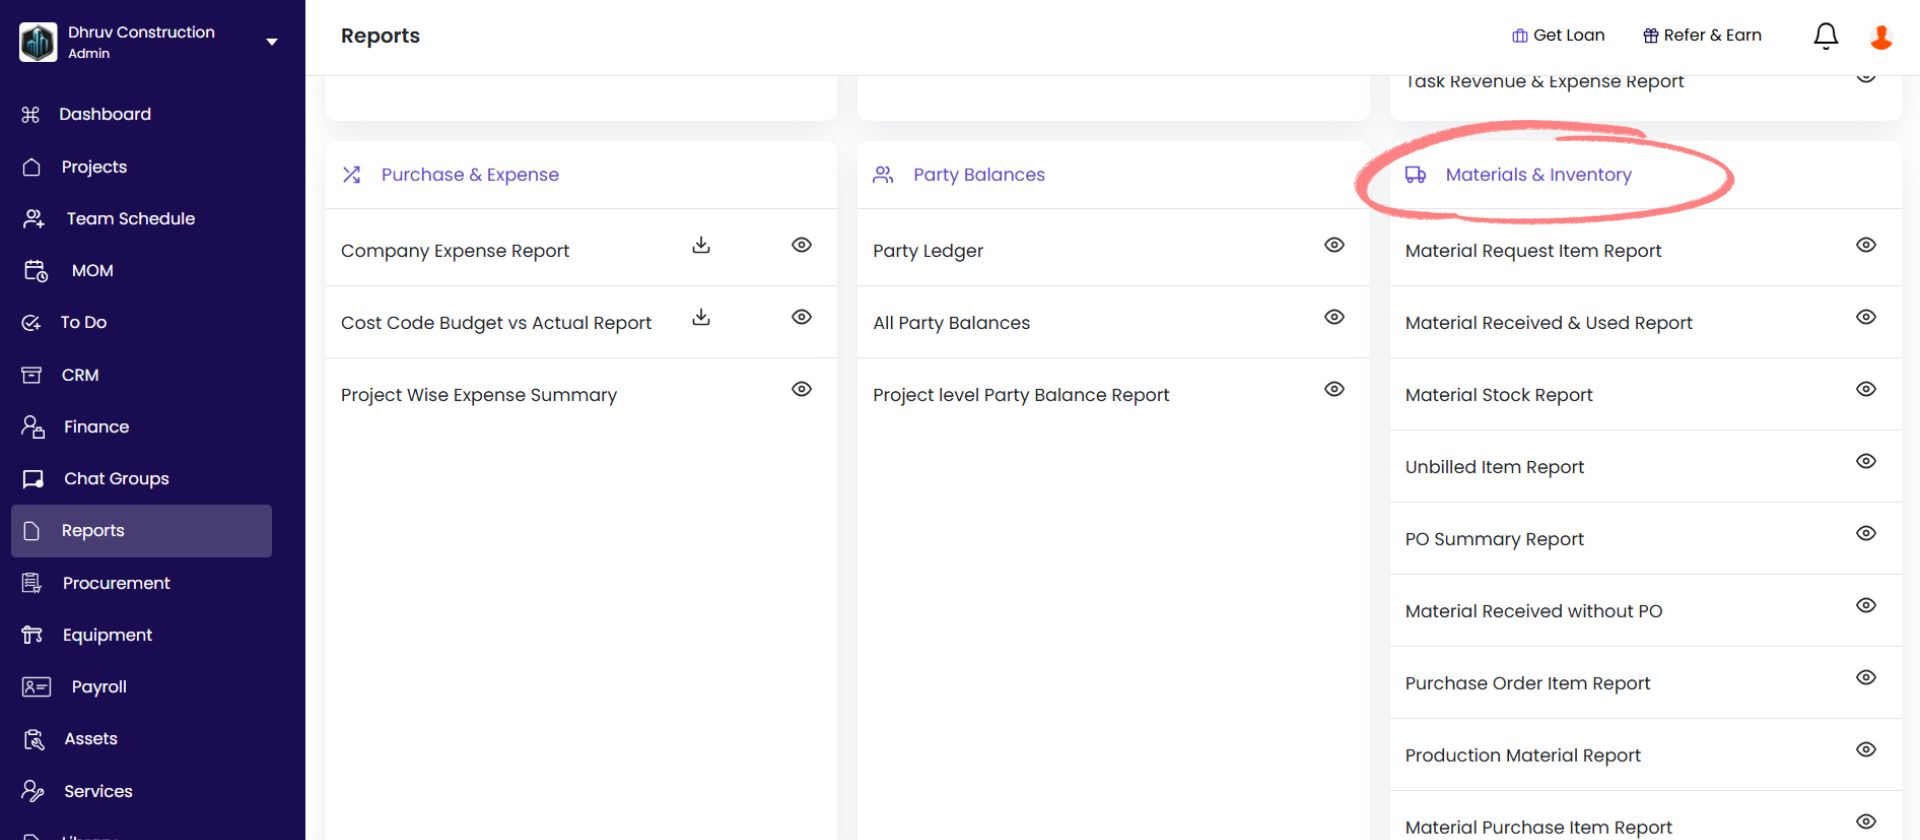Download the Company Expense Report
This screenshot has width=1920, height=840.
pos(701,245)
